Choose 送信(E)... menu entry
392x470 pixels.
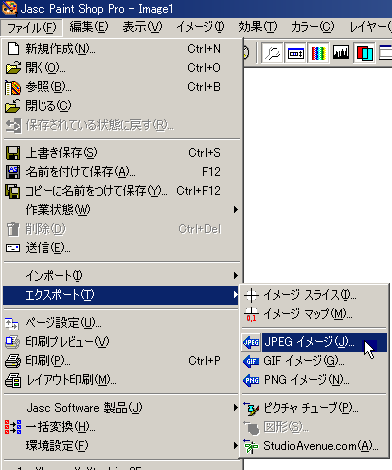point(122,248)
